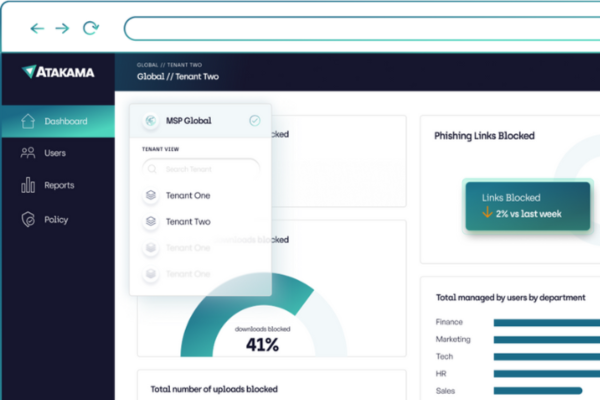Click the Policy shield icon
This screenshot has width=600, height=400.
click(28, 219)
